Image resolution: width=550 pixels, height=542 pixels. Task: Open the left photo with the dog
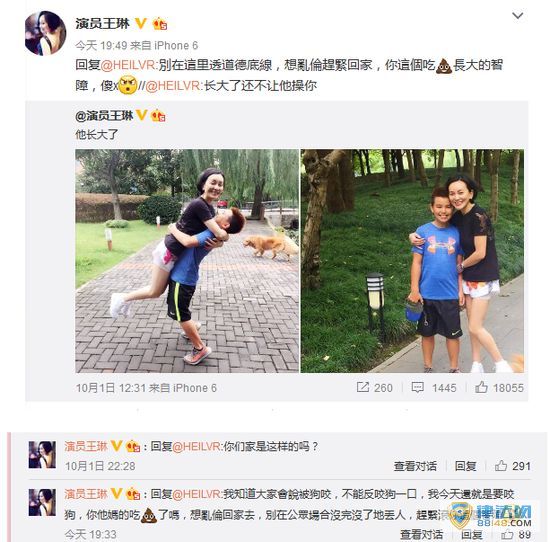pos(187,261)
